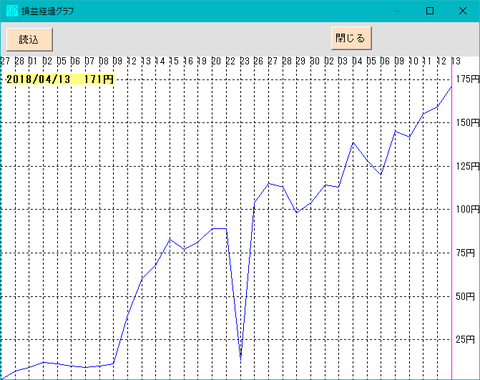Click the 100円 axis label

[468, 209]
